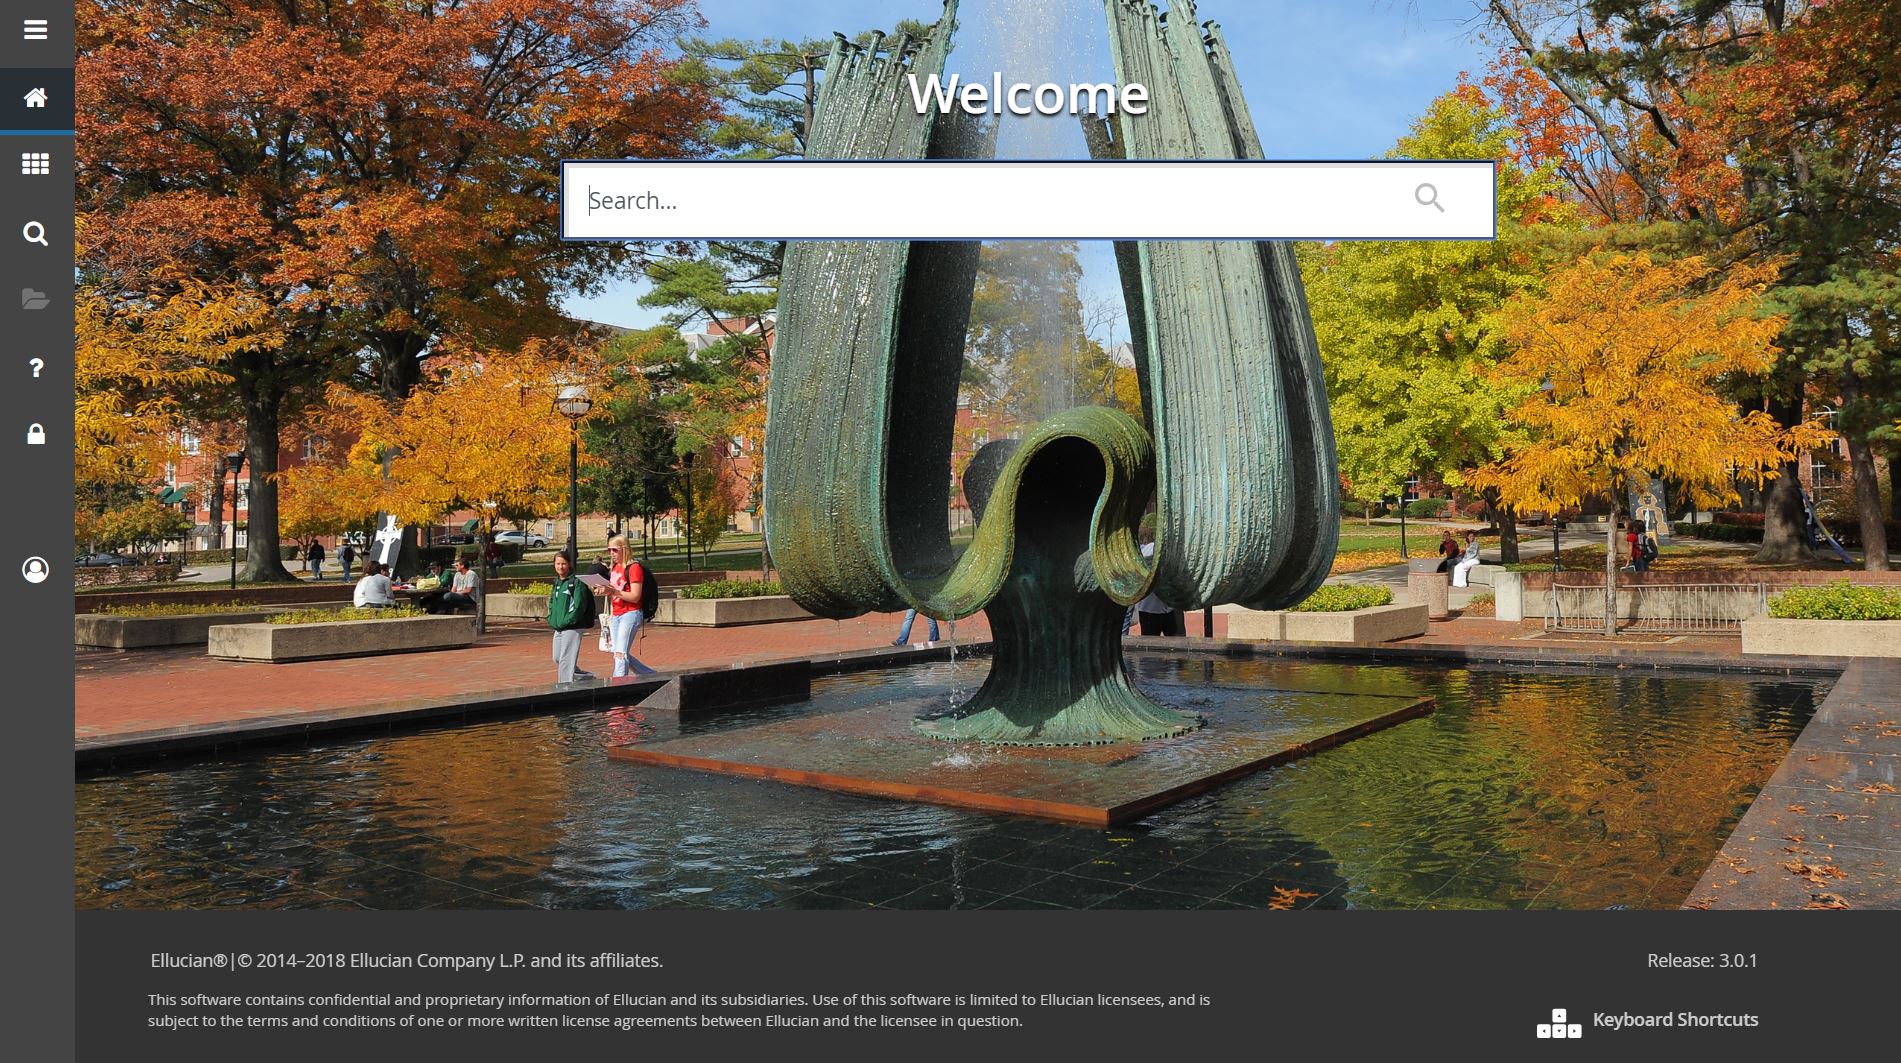The height and width of the screenshot is (1063, 1901).
Task: Open the hamburger menu in the sidebar
Action: 36,30
